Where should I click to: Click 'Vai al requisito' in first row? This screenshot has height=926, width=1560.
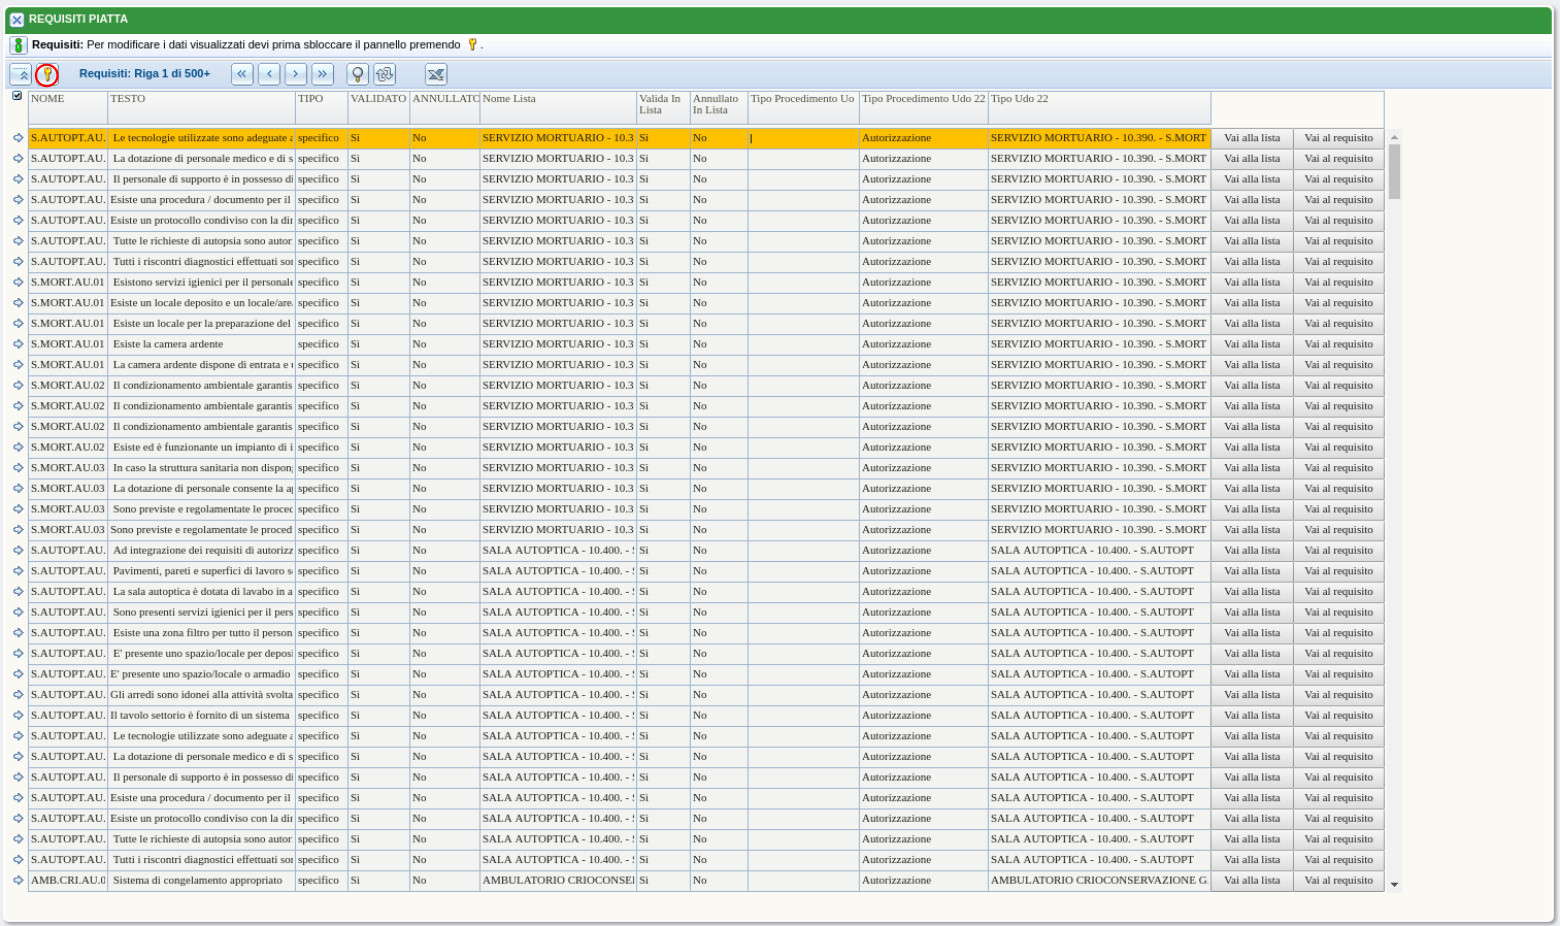coord(1338,138)
